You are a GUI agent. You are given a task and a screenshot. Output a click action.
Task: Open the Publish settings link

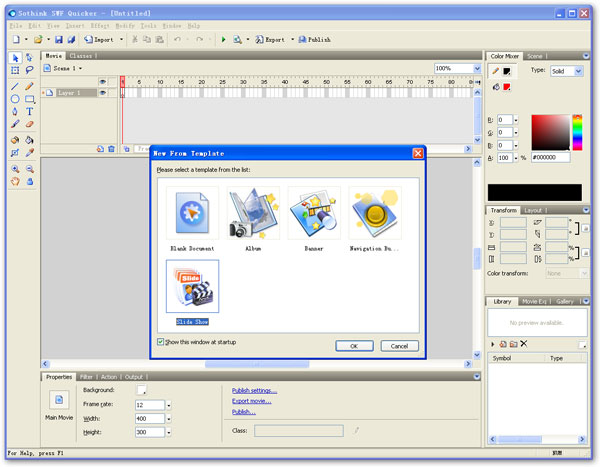pos(254,391)
